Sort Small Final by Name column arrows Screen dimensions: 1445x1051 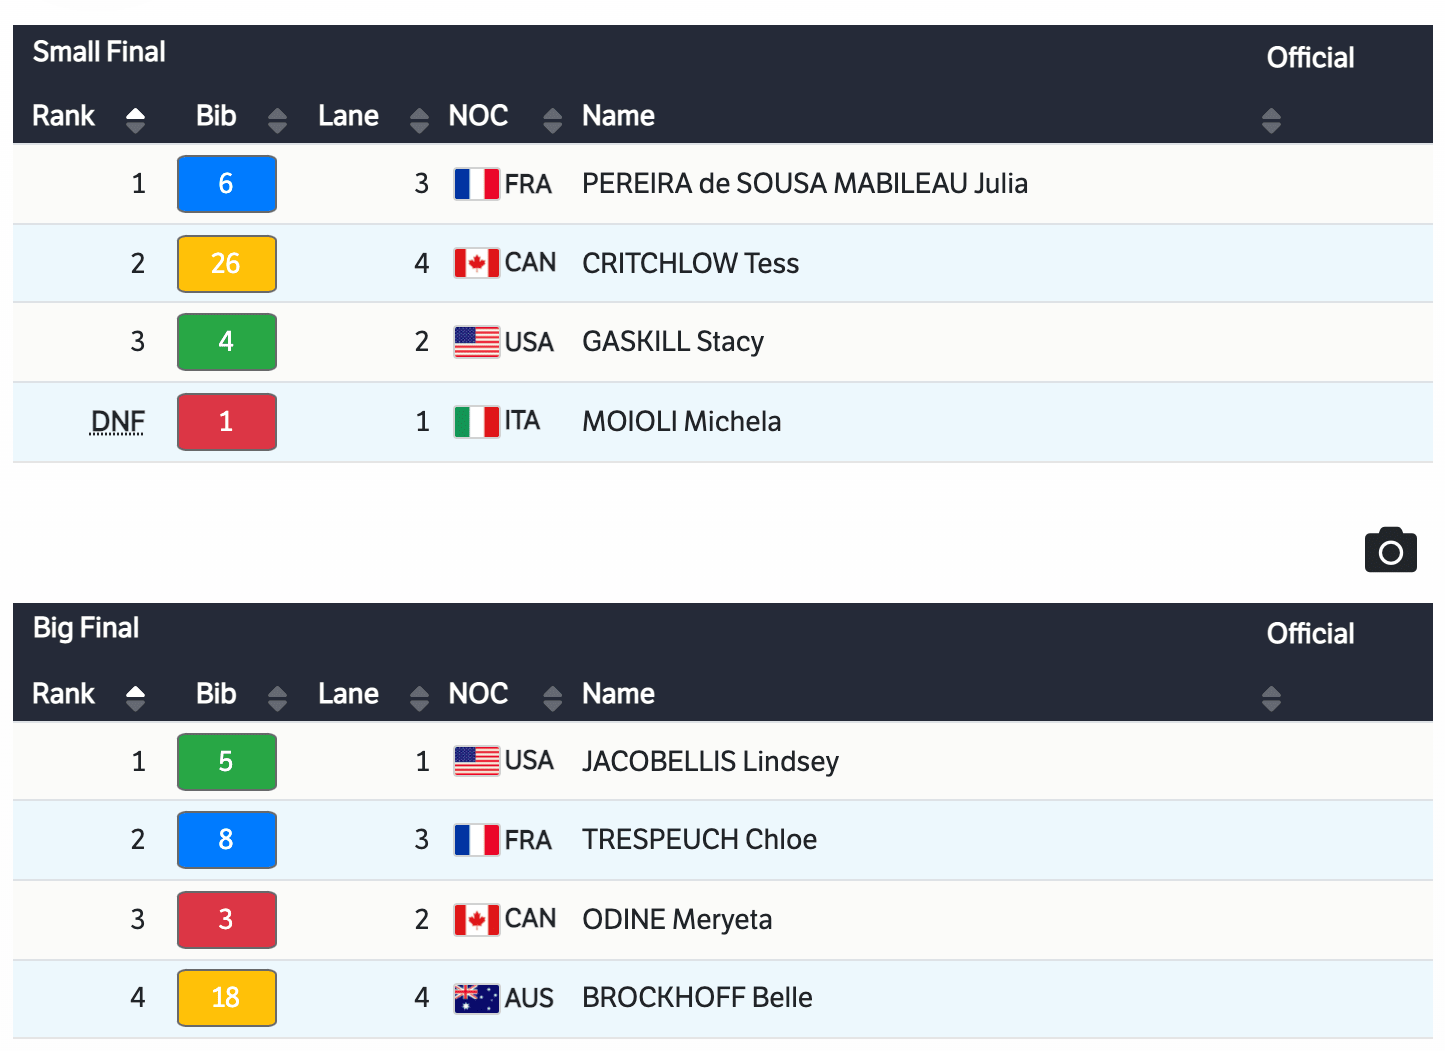[1271, 120]
